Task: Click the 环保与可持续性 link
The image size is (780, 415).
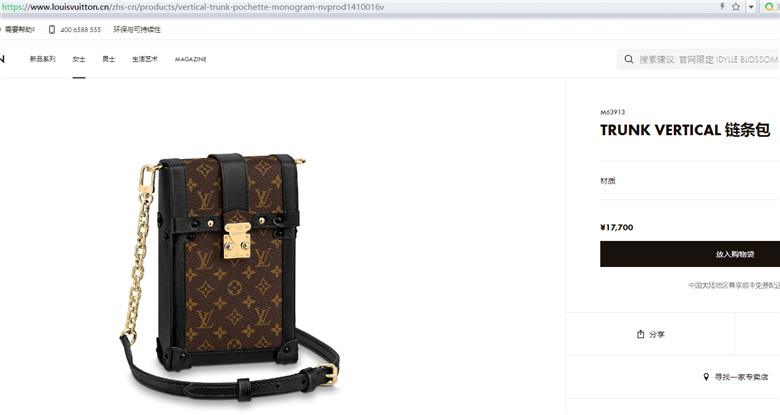Action: (137, 29)
